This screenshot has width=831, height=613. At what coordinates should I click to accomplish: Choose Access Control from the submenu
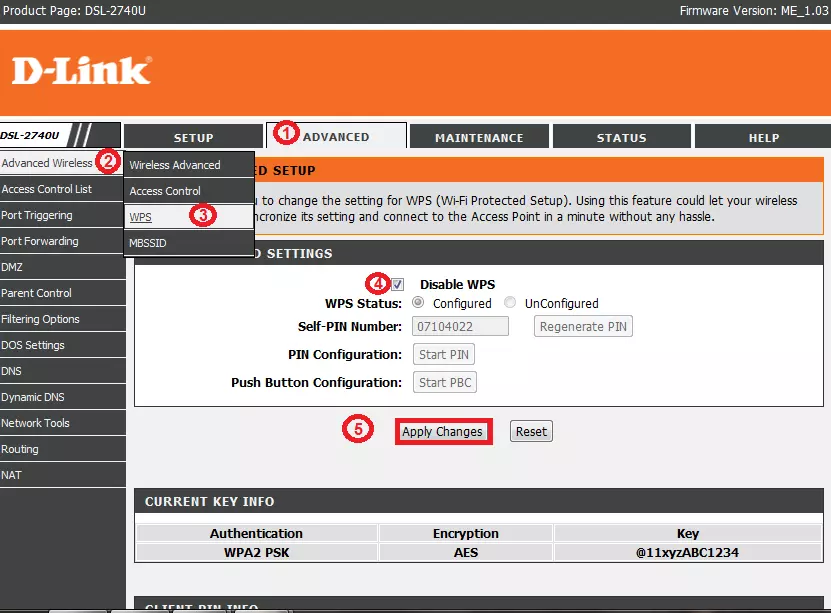(189, 191)
